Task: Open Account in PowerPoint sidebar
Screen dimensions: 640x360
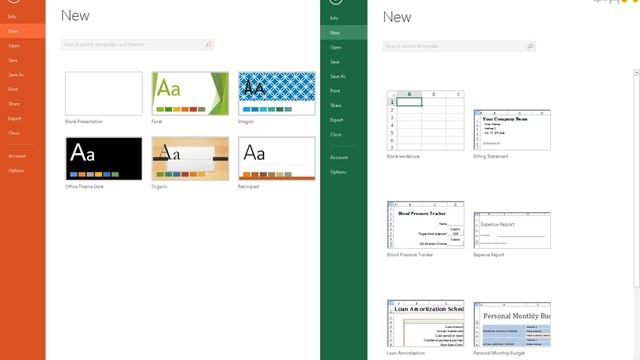Action: 17,156
